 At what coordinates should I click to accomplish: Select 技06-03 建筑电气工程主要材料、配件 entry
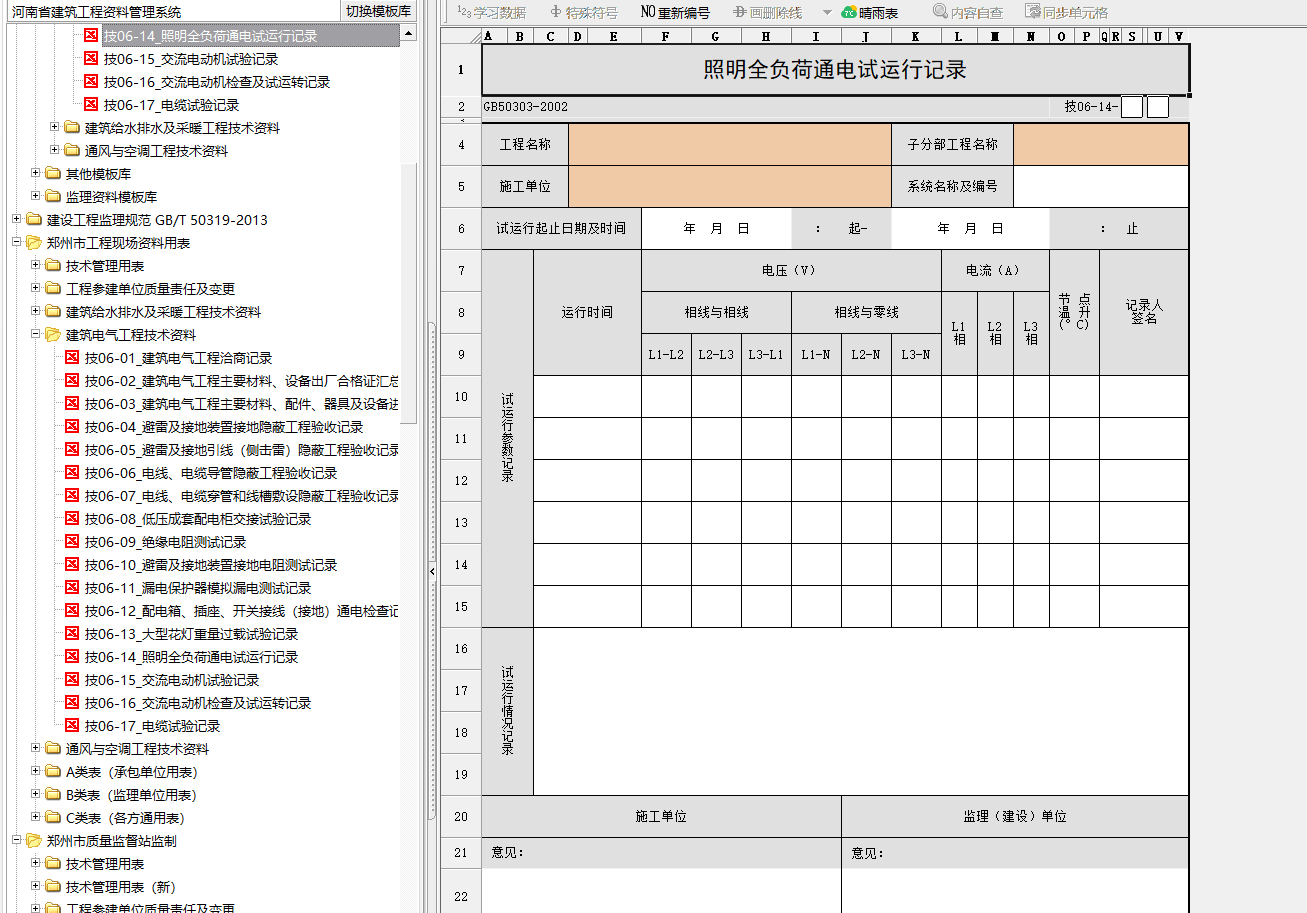click(242, 404)
